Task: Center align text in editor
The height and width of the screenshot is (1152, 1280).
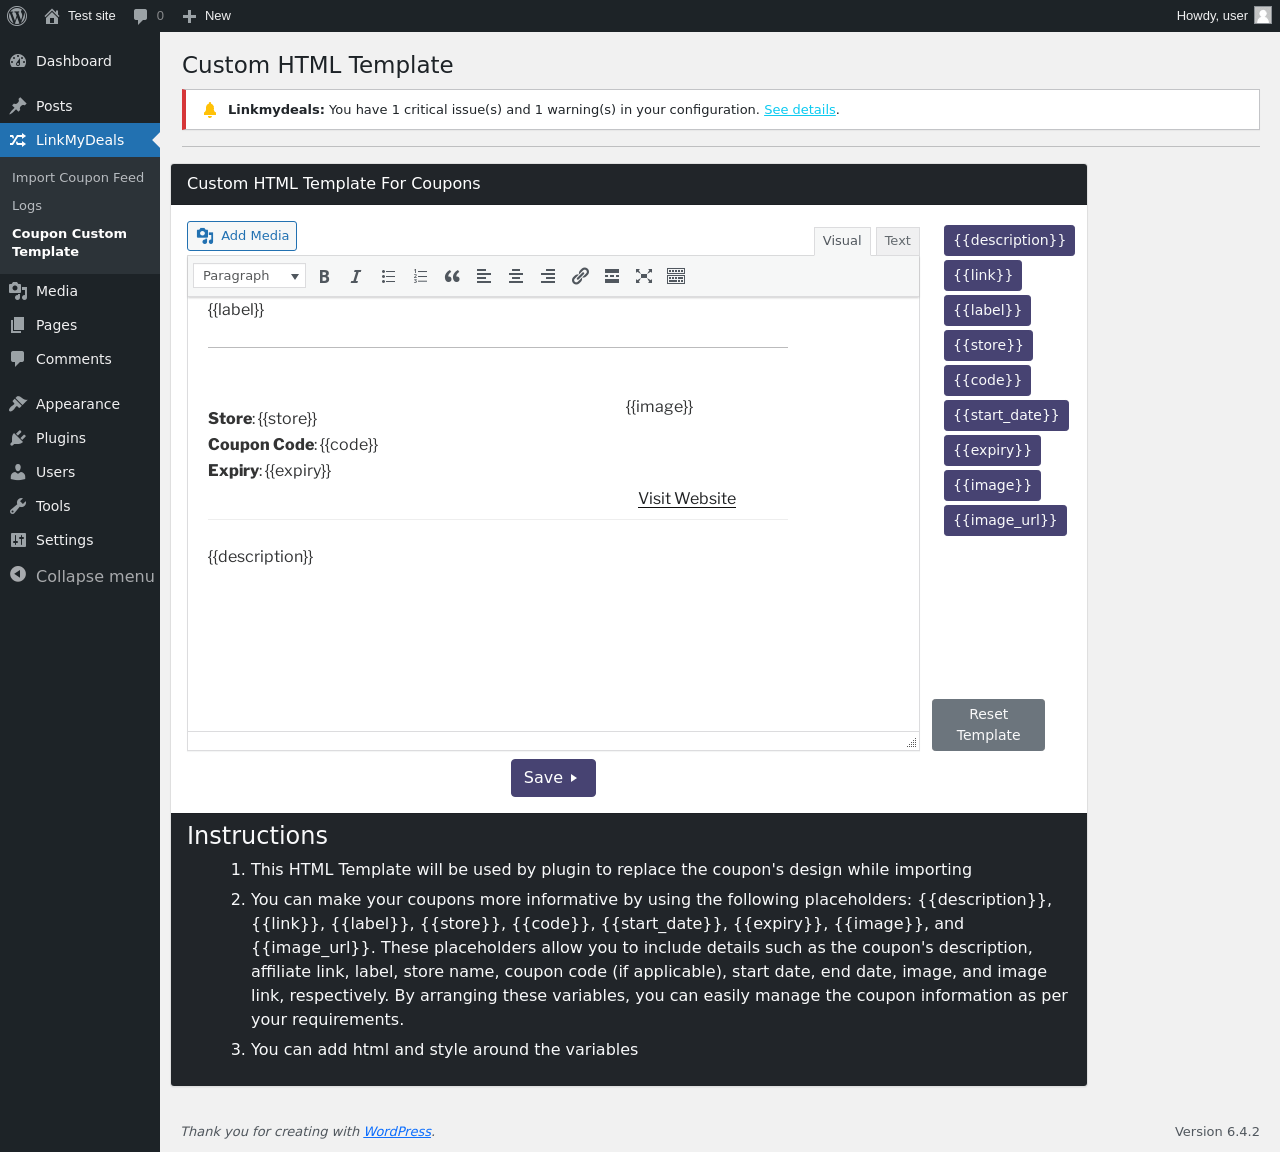Action: point(516,276)
